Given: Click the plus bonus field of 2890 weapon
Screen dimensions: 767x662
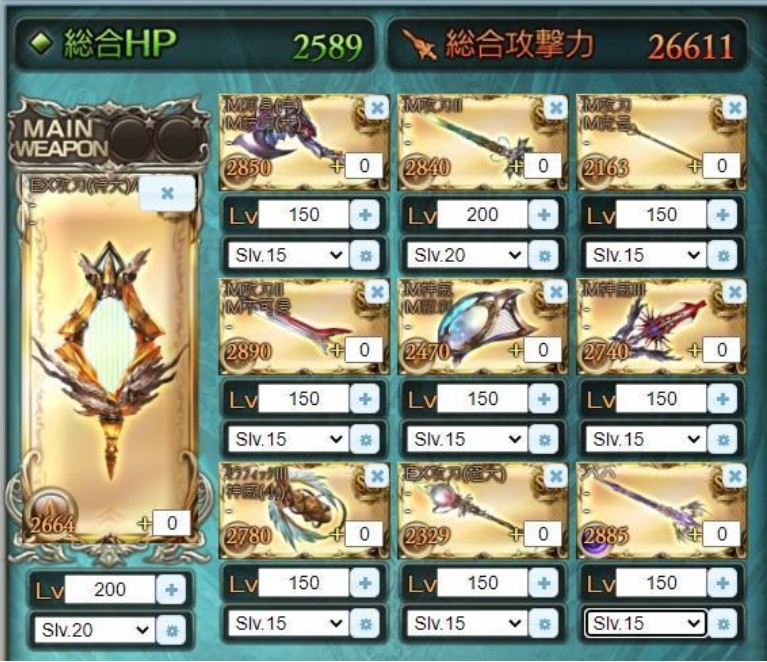Looking at the screenshot, I should point(364,350).
